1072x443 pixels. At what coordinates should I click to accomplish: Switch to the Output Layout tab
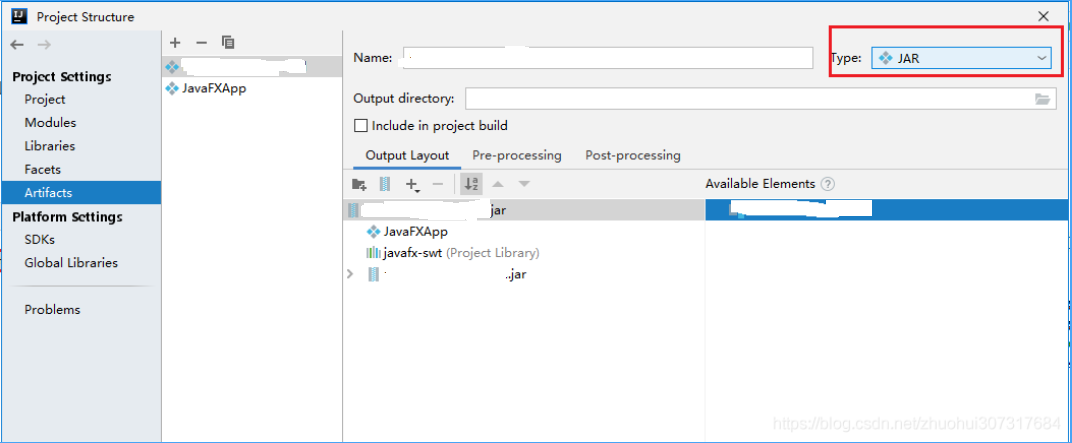[407, 155]
